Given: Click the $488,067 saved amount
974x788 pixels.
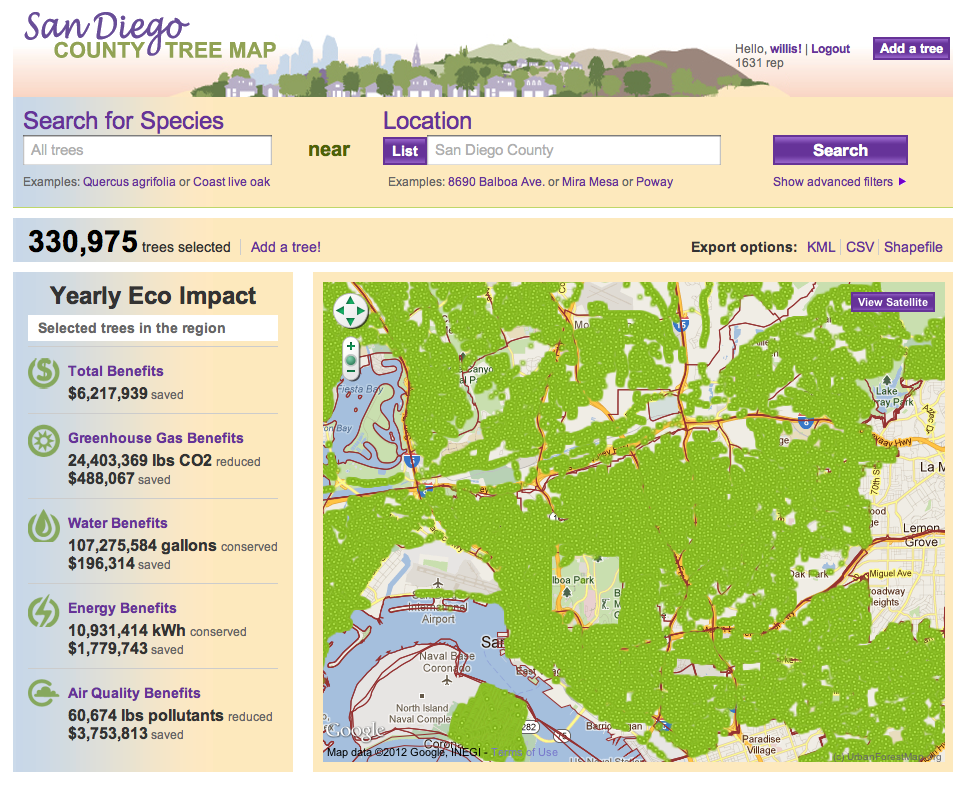Looking at the screenshot, I should (x=119, y=479).
